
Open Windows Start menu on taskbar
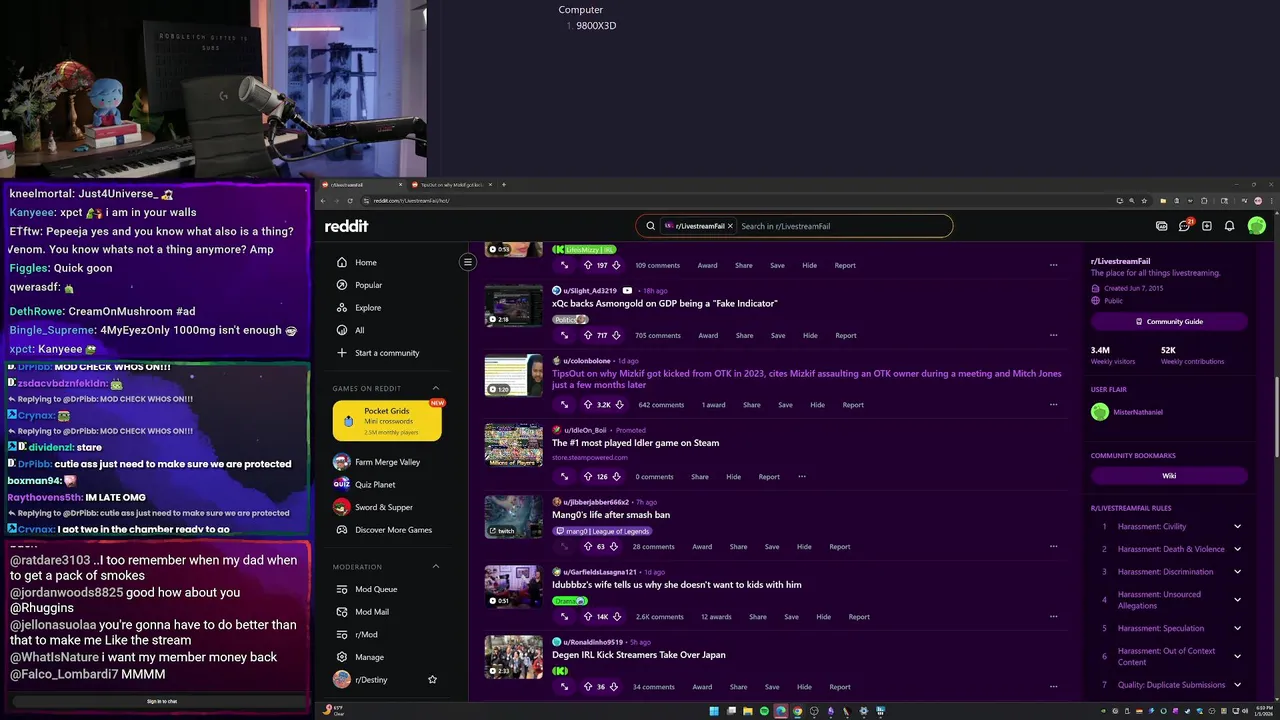click(x=714, y=711)
